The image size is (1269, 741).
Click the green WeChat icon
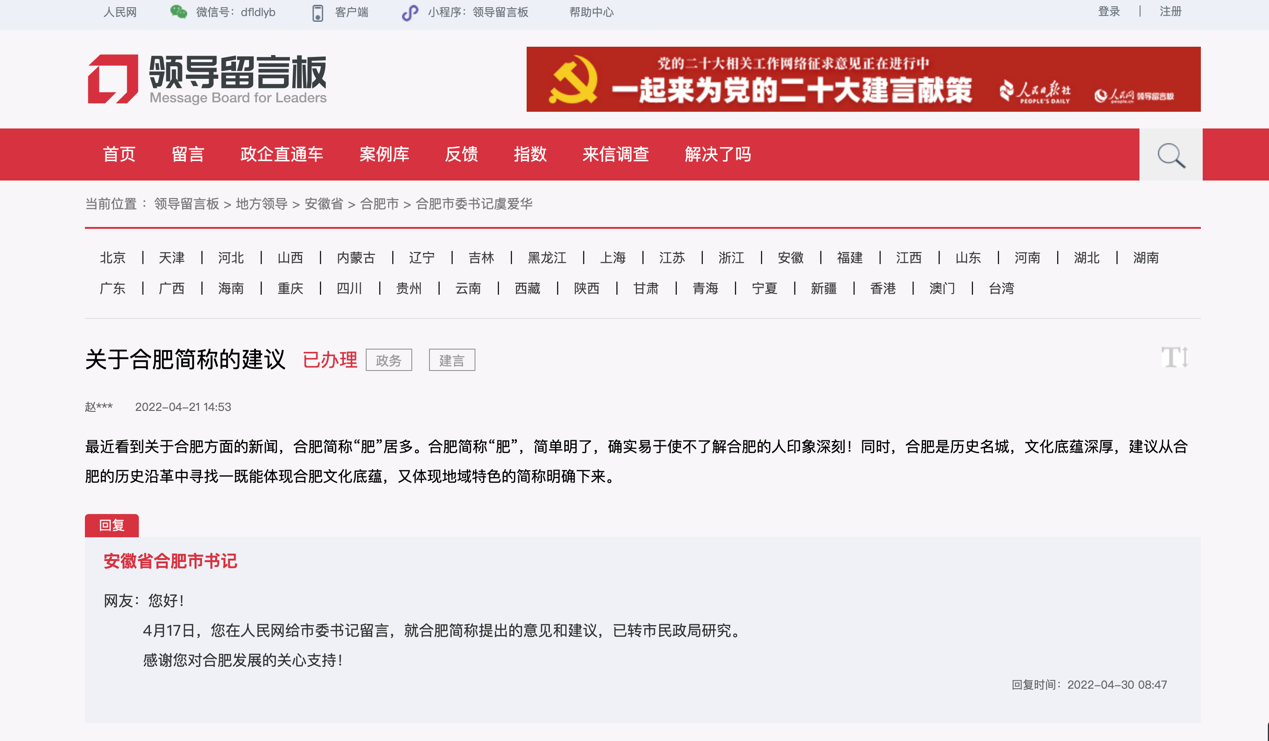180,13
